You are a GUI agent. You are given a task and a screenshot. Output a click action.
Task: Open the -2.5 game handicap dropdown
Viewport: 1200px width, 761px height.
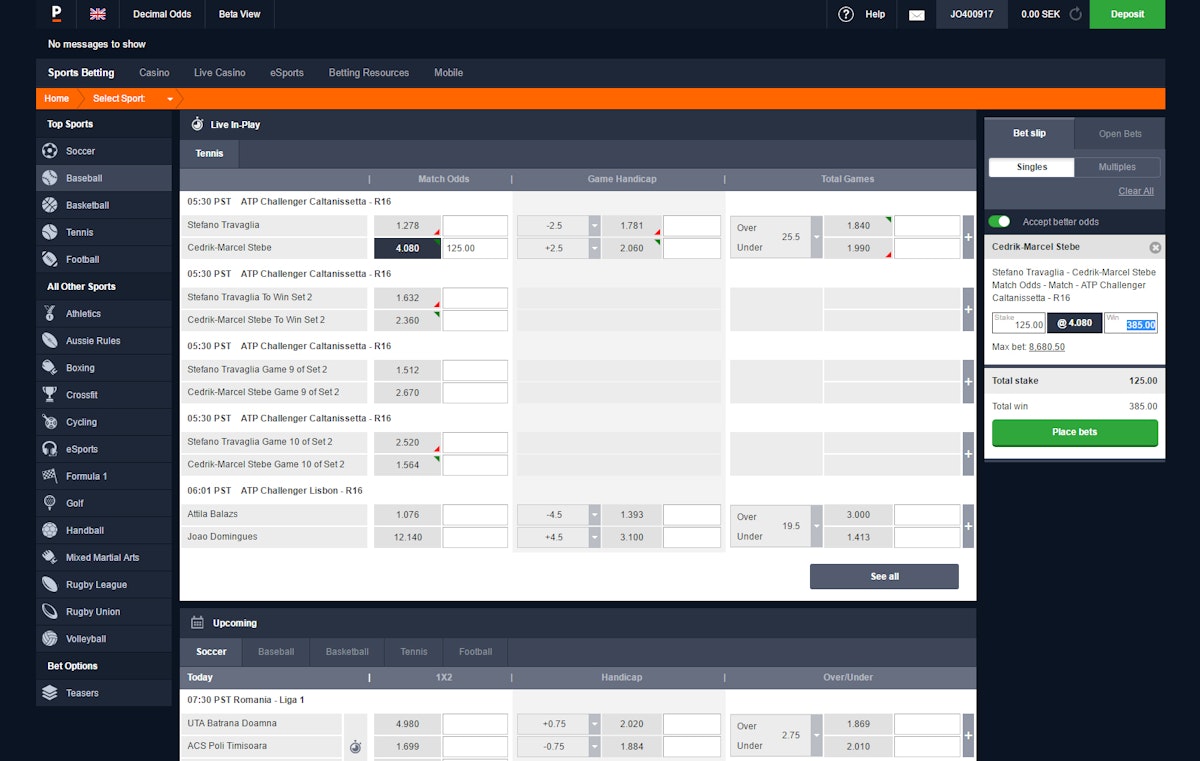pyautogui.click(x=595, y=226)
